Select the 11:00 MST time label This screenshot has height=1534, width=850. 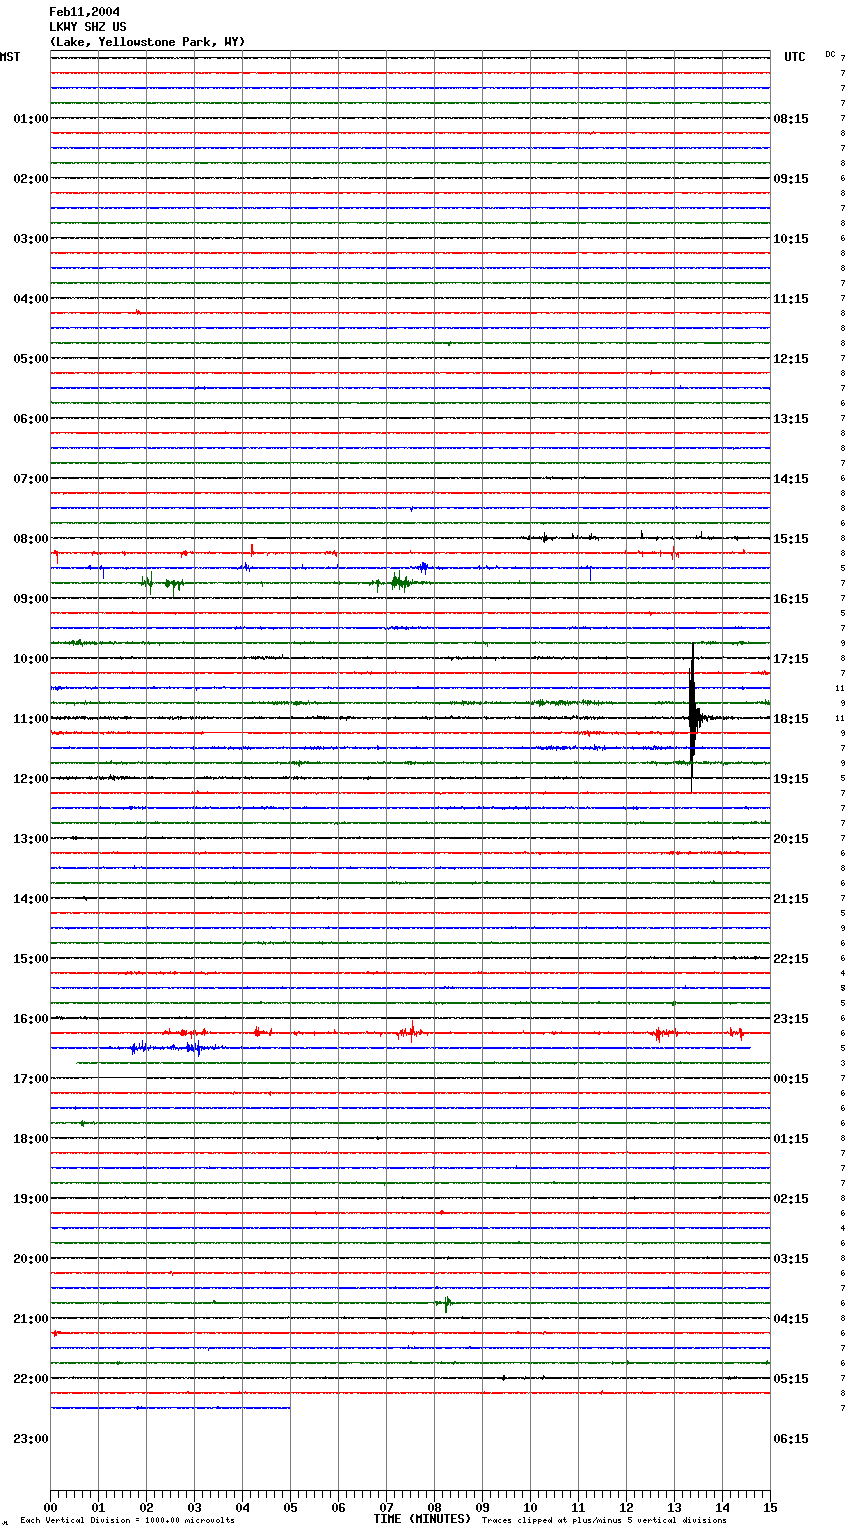tap(30, 719)
